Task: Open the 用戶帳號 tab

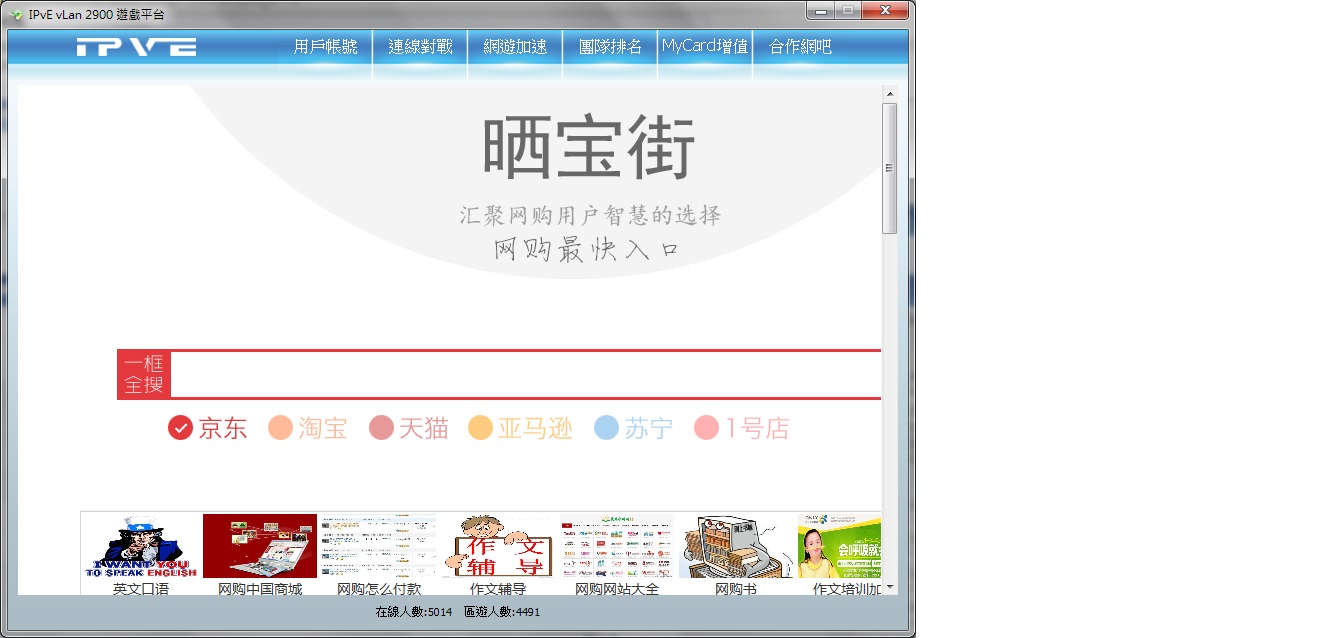Action: [325, 47]
